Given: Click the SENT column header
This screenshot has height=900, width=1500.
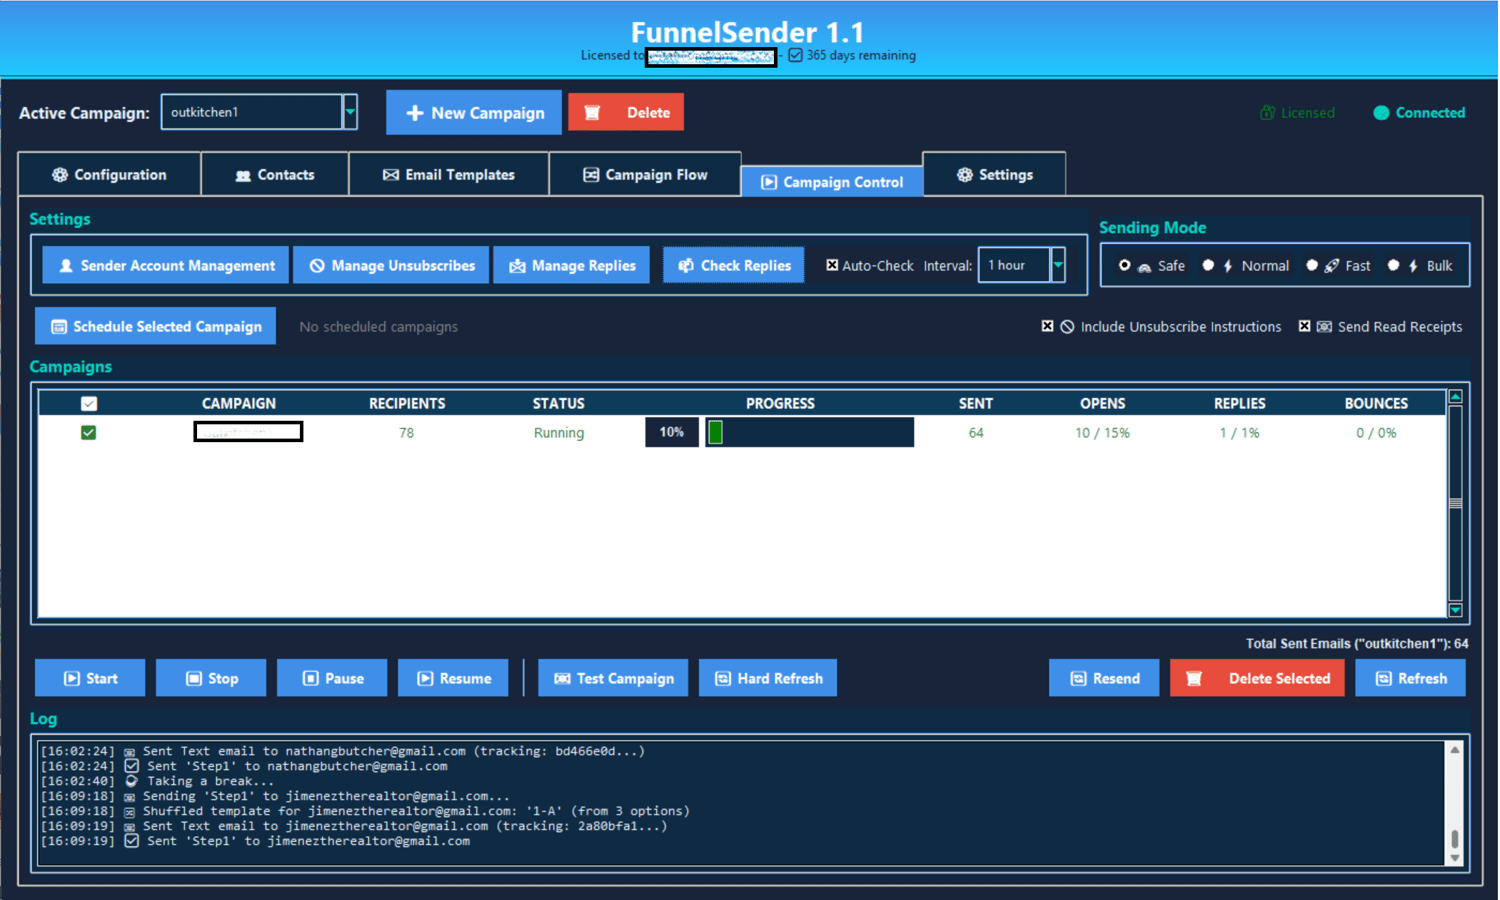Looking at the screenshot, I should pos(976,404).
